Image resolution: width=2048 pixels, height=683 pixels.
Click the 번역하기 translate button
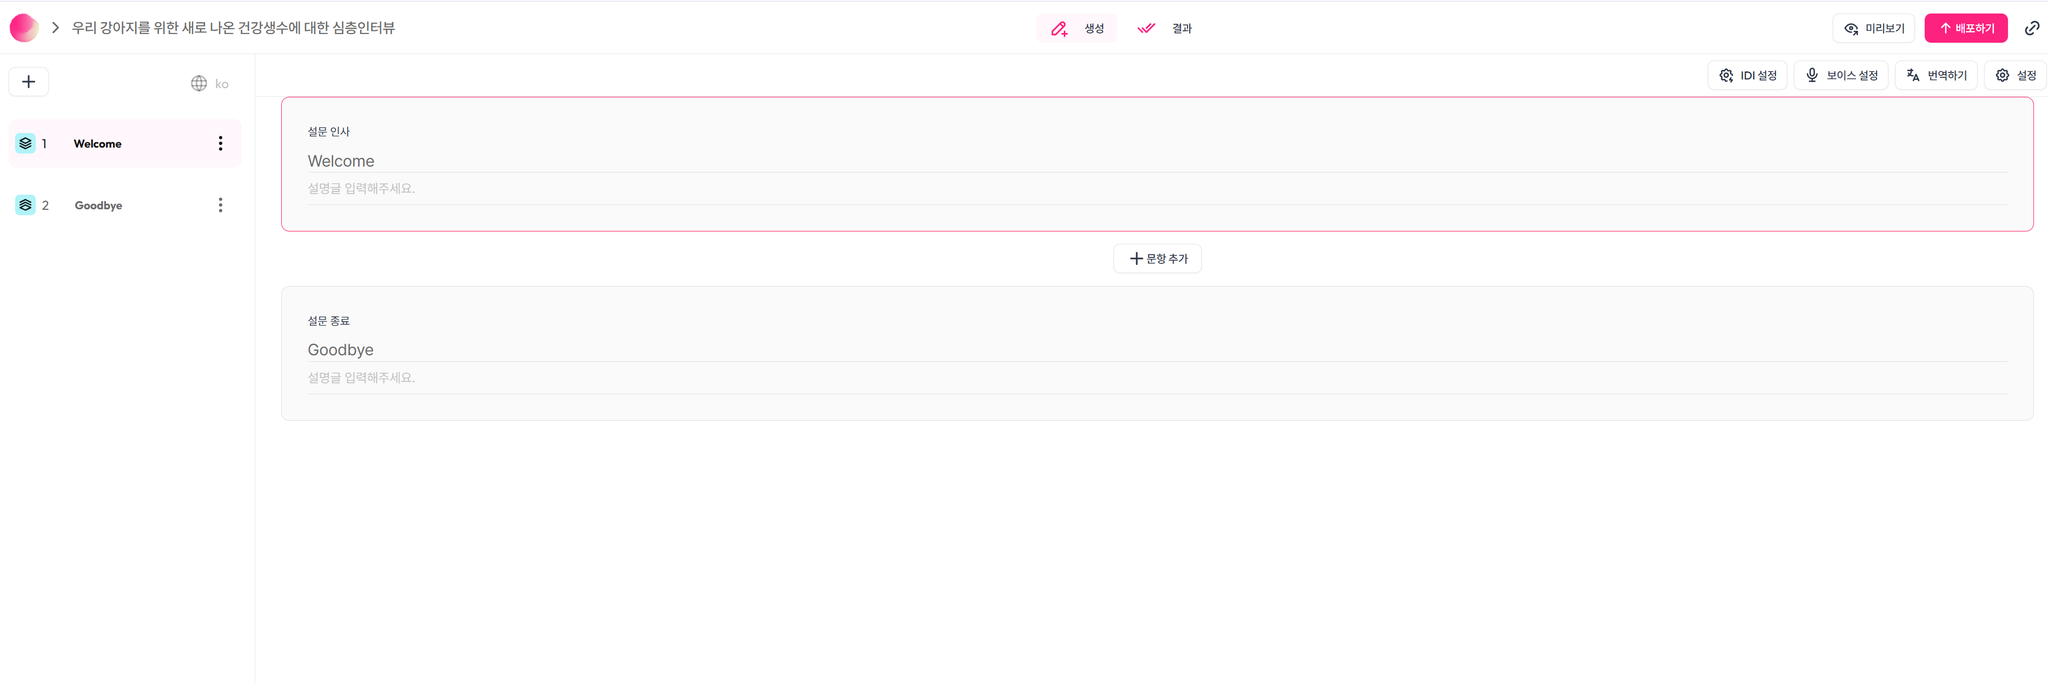pos(1937,75)
